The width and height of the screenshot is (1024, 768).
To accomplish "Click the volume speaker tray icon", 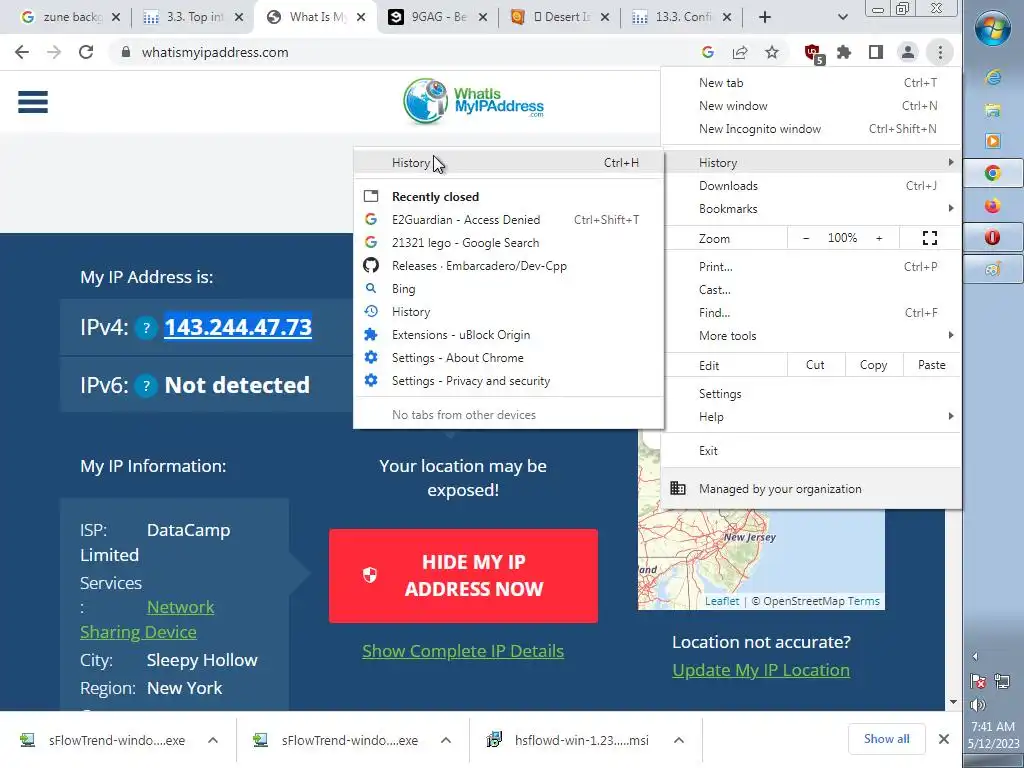I will click(x=978, y=705).
